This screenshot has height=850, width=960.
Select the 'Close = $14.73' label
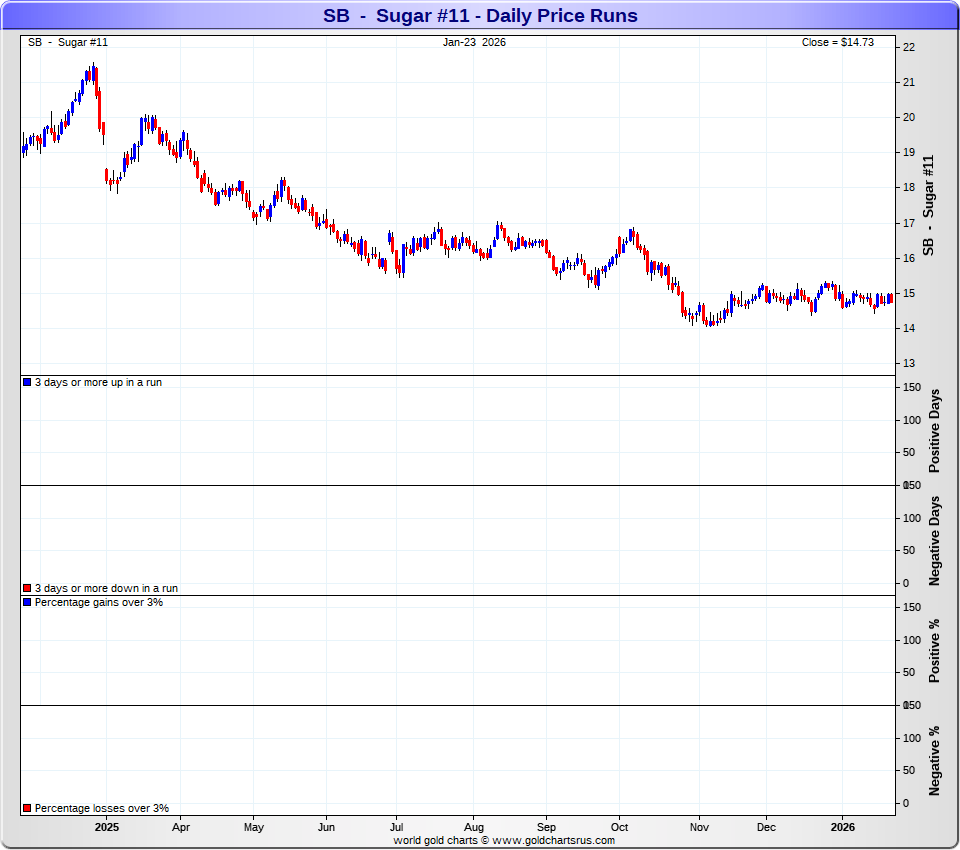coord(838,42)
